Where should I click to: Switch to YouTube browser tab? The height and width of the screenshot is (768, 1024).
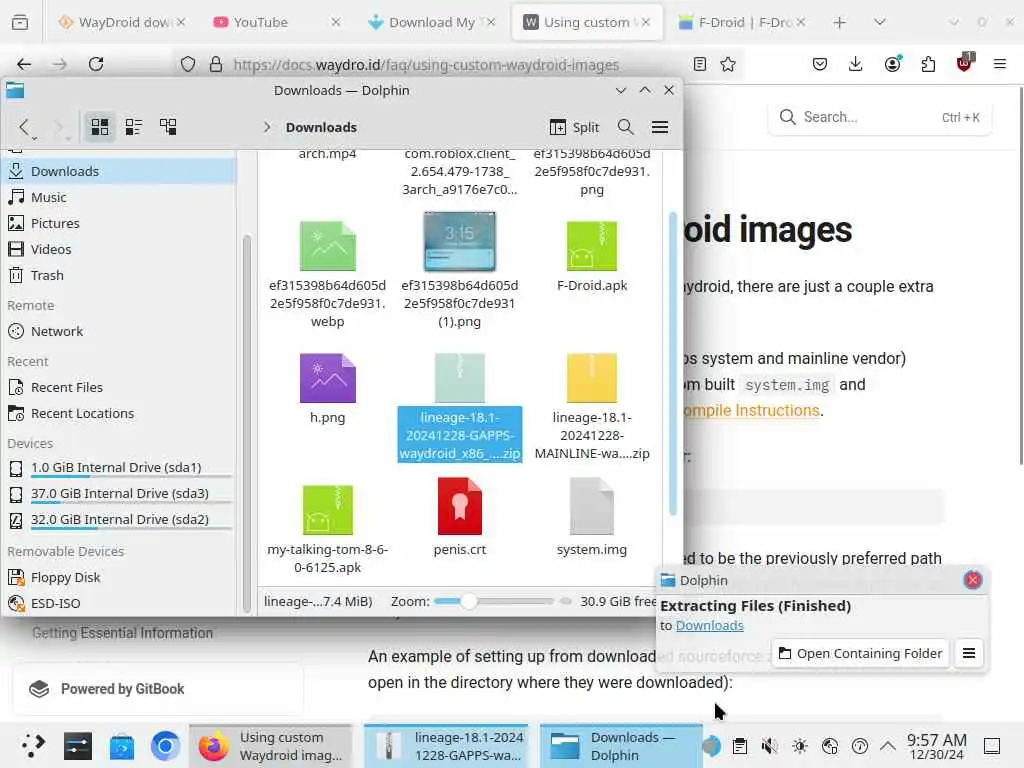coord(276,22)
